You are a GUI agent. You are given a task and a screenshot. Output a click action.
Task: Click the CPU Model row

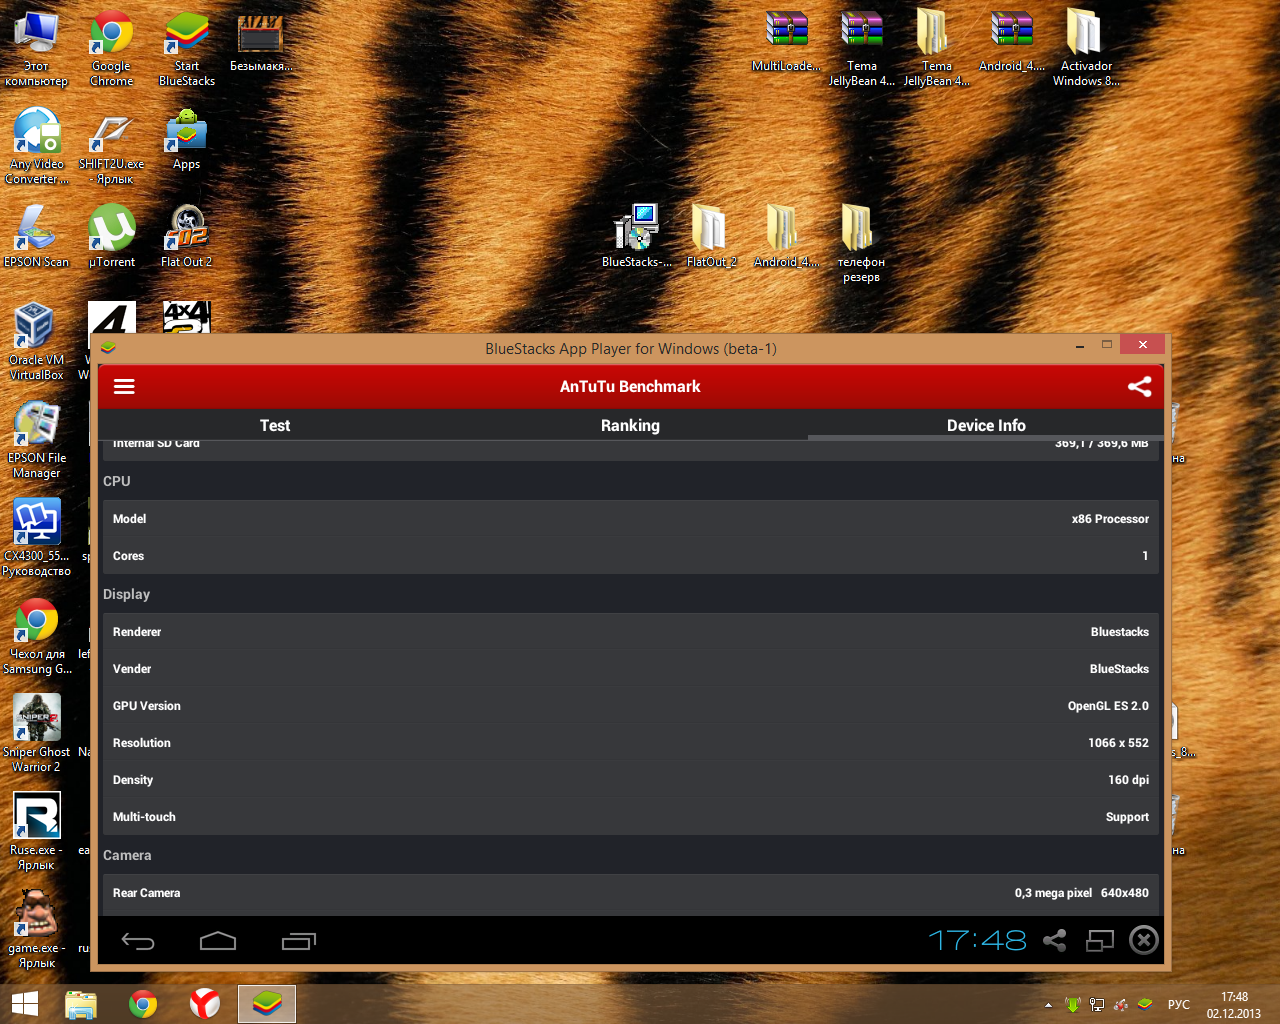(631, 519)
